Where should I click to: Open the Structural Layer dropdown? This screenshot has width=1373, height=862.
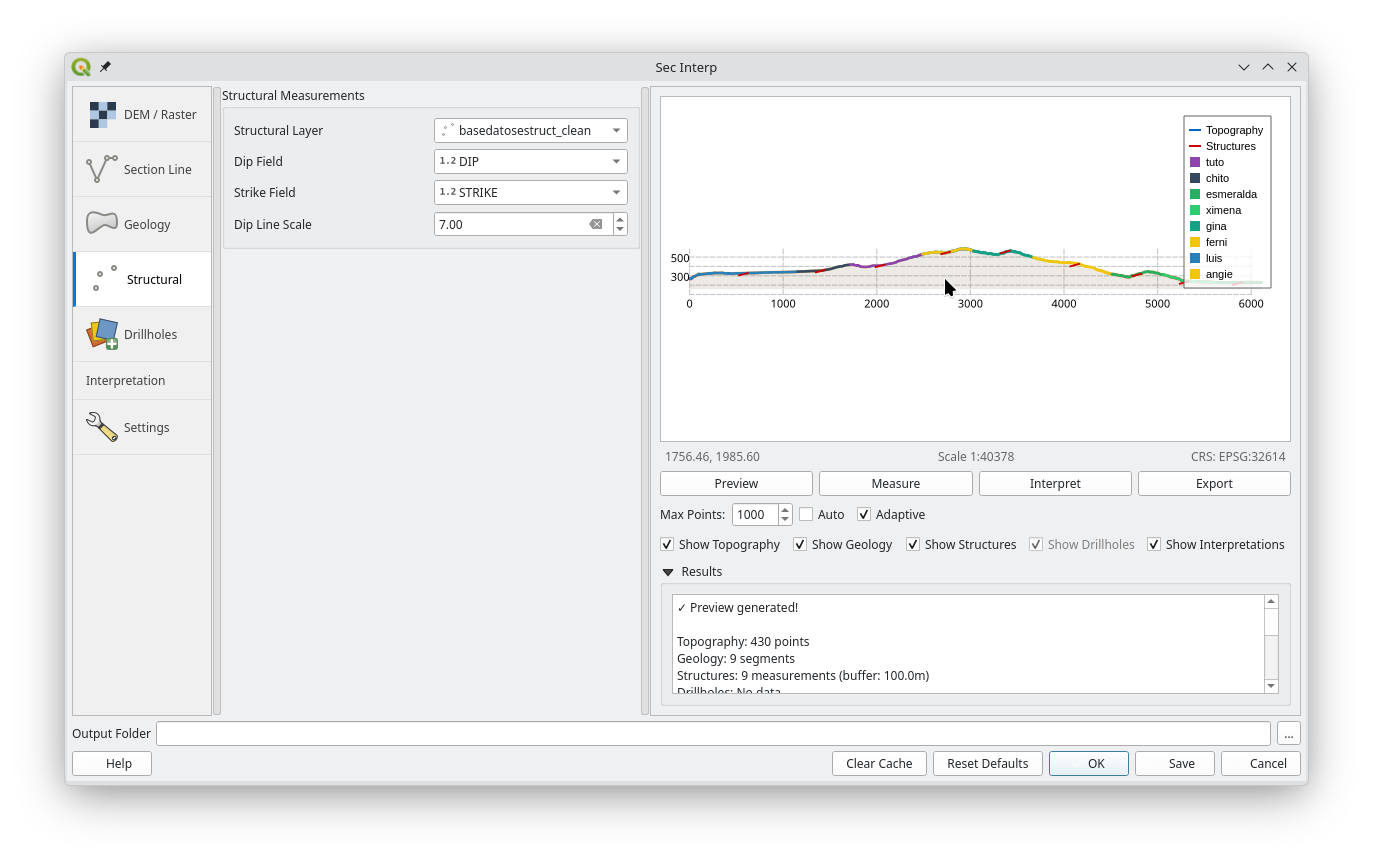pyautogui.click(x=530, y=130)
